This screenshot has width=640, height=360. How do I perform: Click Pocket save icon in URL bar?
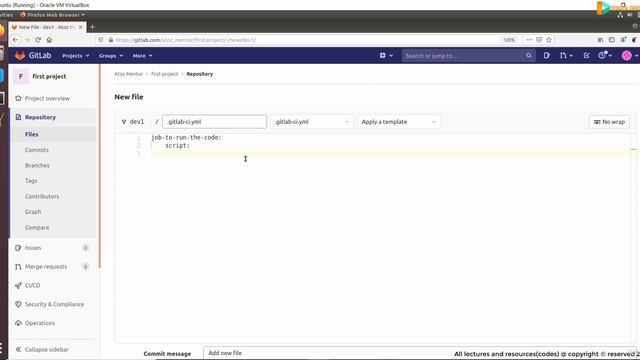[x=539, y=40]
